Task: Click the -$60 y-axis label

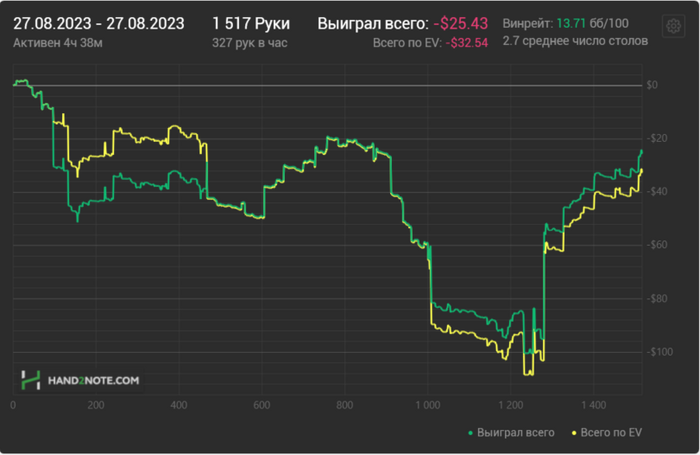Action: point(657,245)
